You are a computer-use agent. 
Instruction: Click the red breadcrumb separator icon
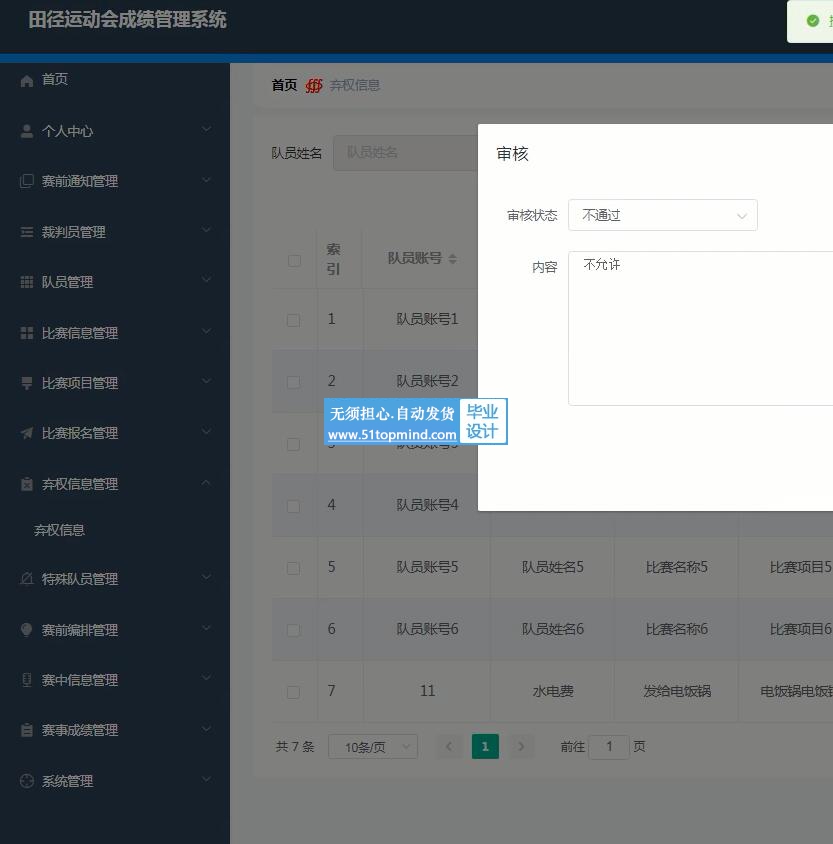314,86
